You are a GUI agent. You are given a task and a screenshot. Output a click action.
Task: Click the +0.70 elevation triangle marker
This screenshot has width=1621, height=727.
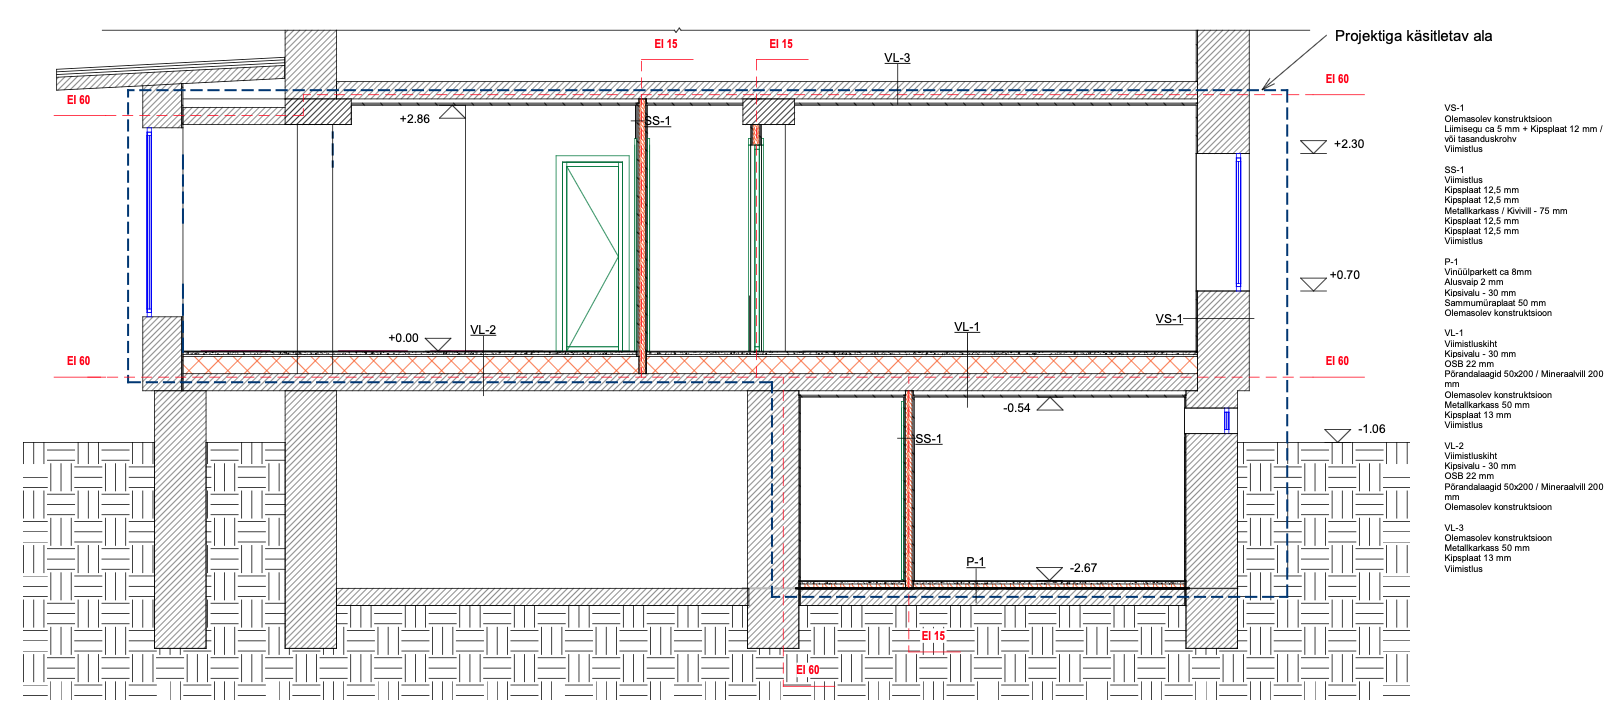[1313, 284]
